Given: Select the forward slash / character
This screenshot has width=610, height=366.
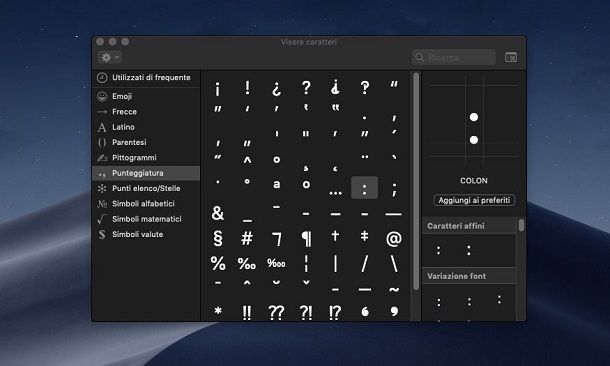Looking at the screenshot, I should [365, 263].
